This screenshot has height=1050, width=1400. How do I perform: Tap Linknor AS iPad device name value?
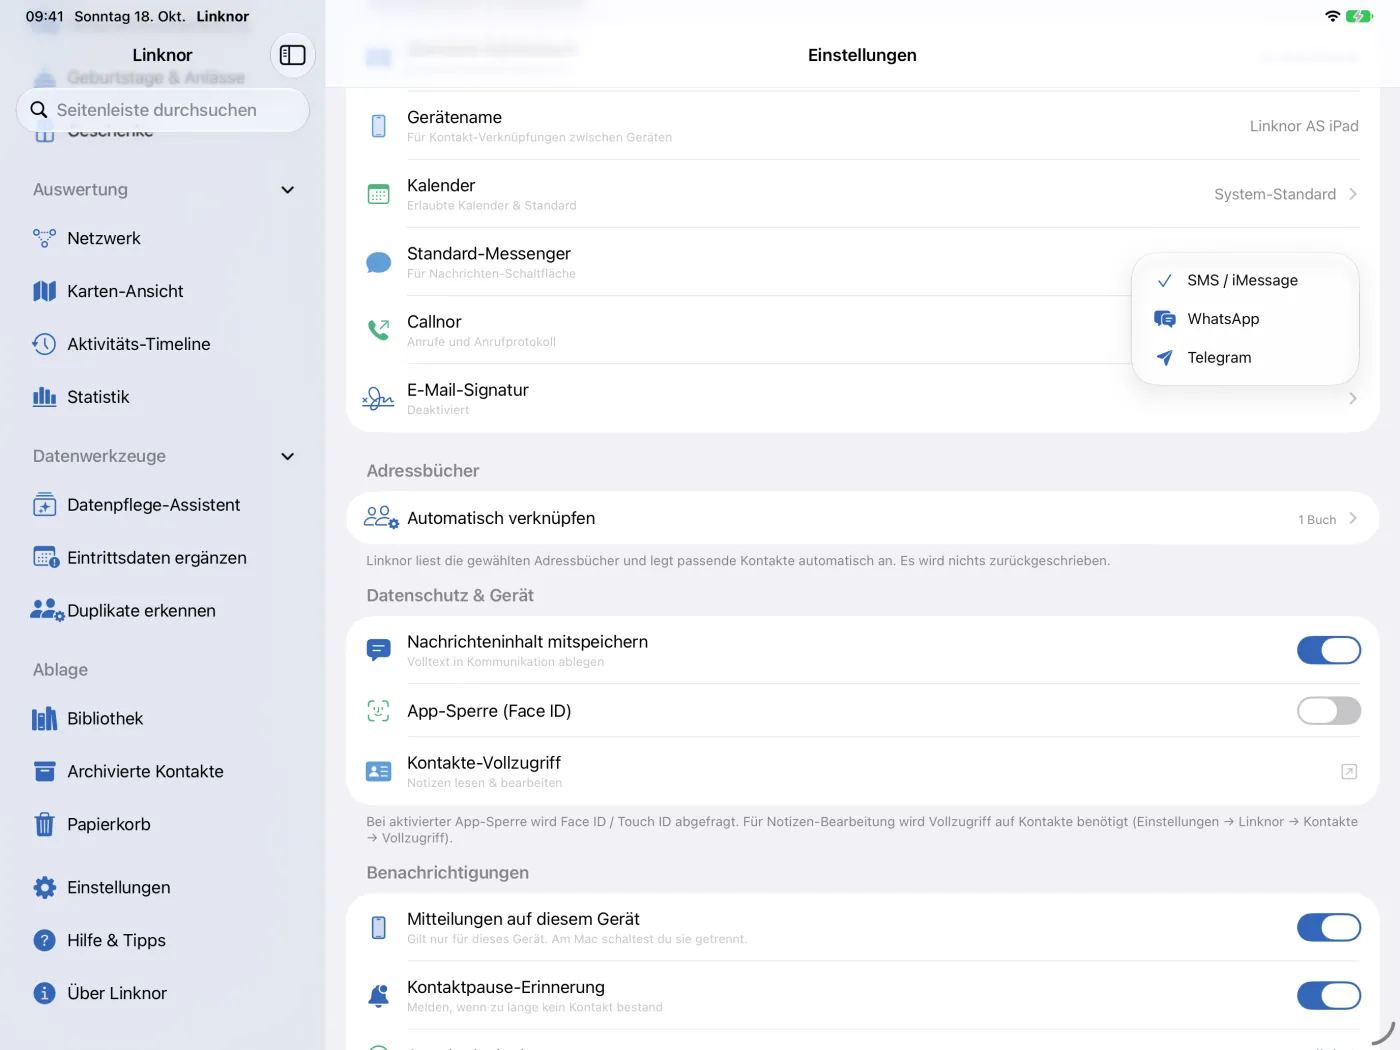[1304, 126]
